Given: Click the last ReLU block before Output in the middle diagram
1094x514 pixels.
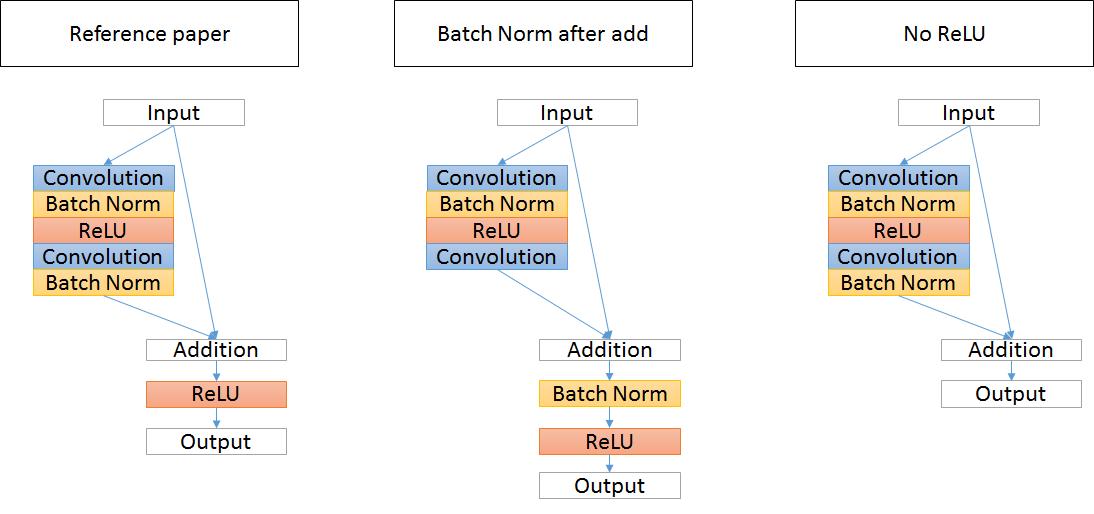Looking at the screenshot, I should [610, 442].
